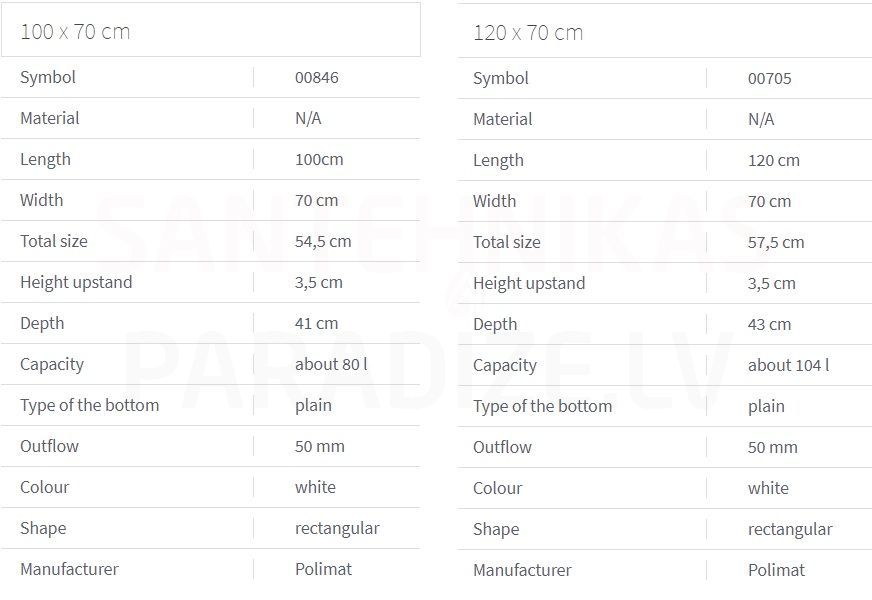Click total size value 54,5 cm

click(323, 241)
